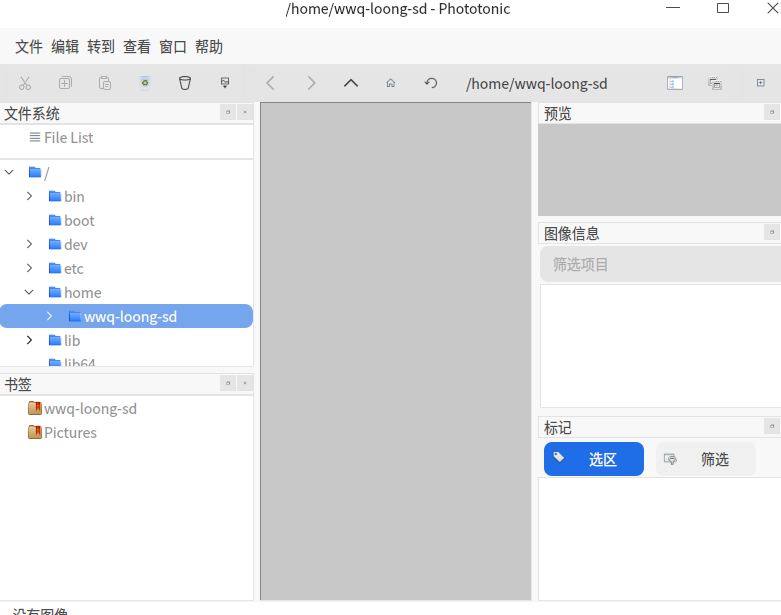Select the dev folder in tree
This screenshot has width=781, height=615.
click(x=76, y=245)
